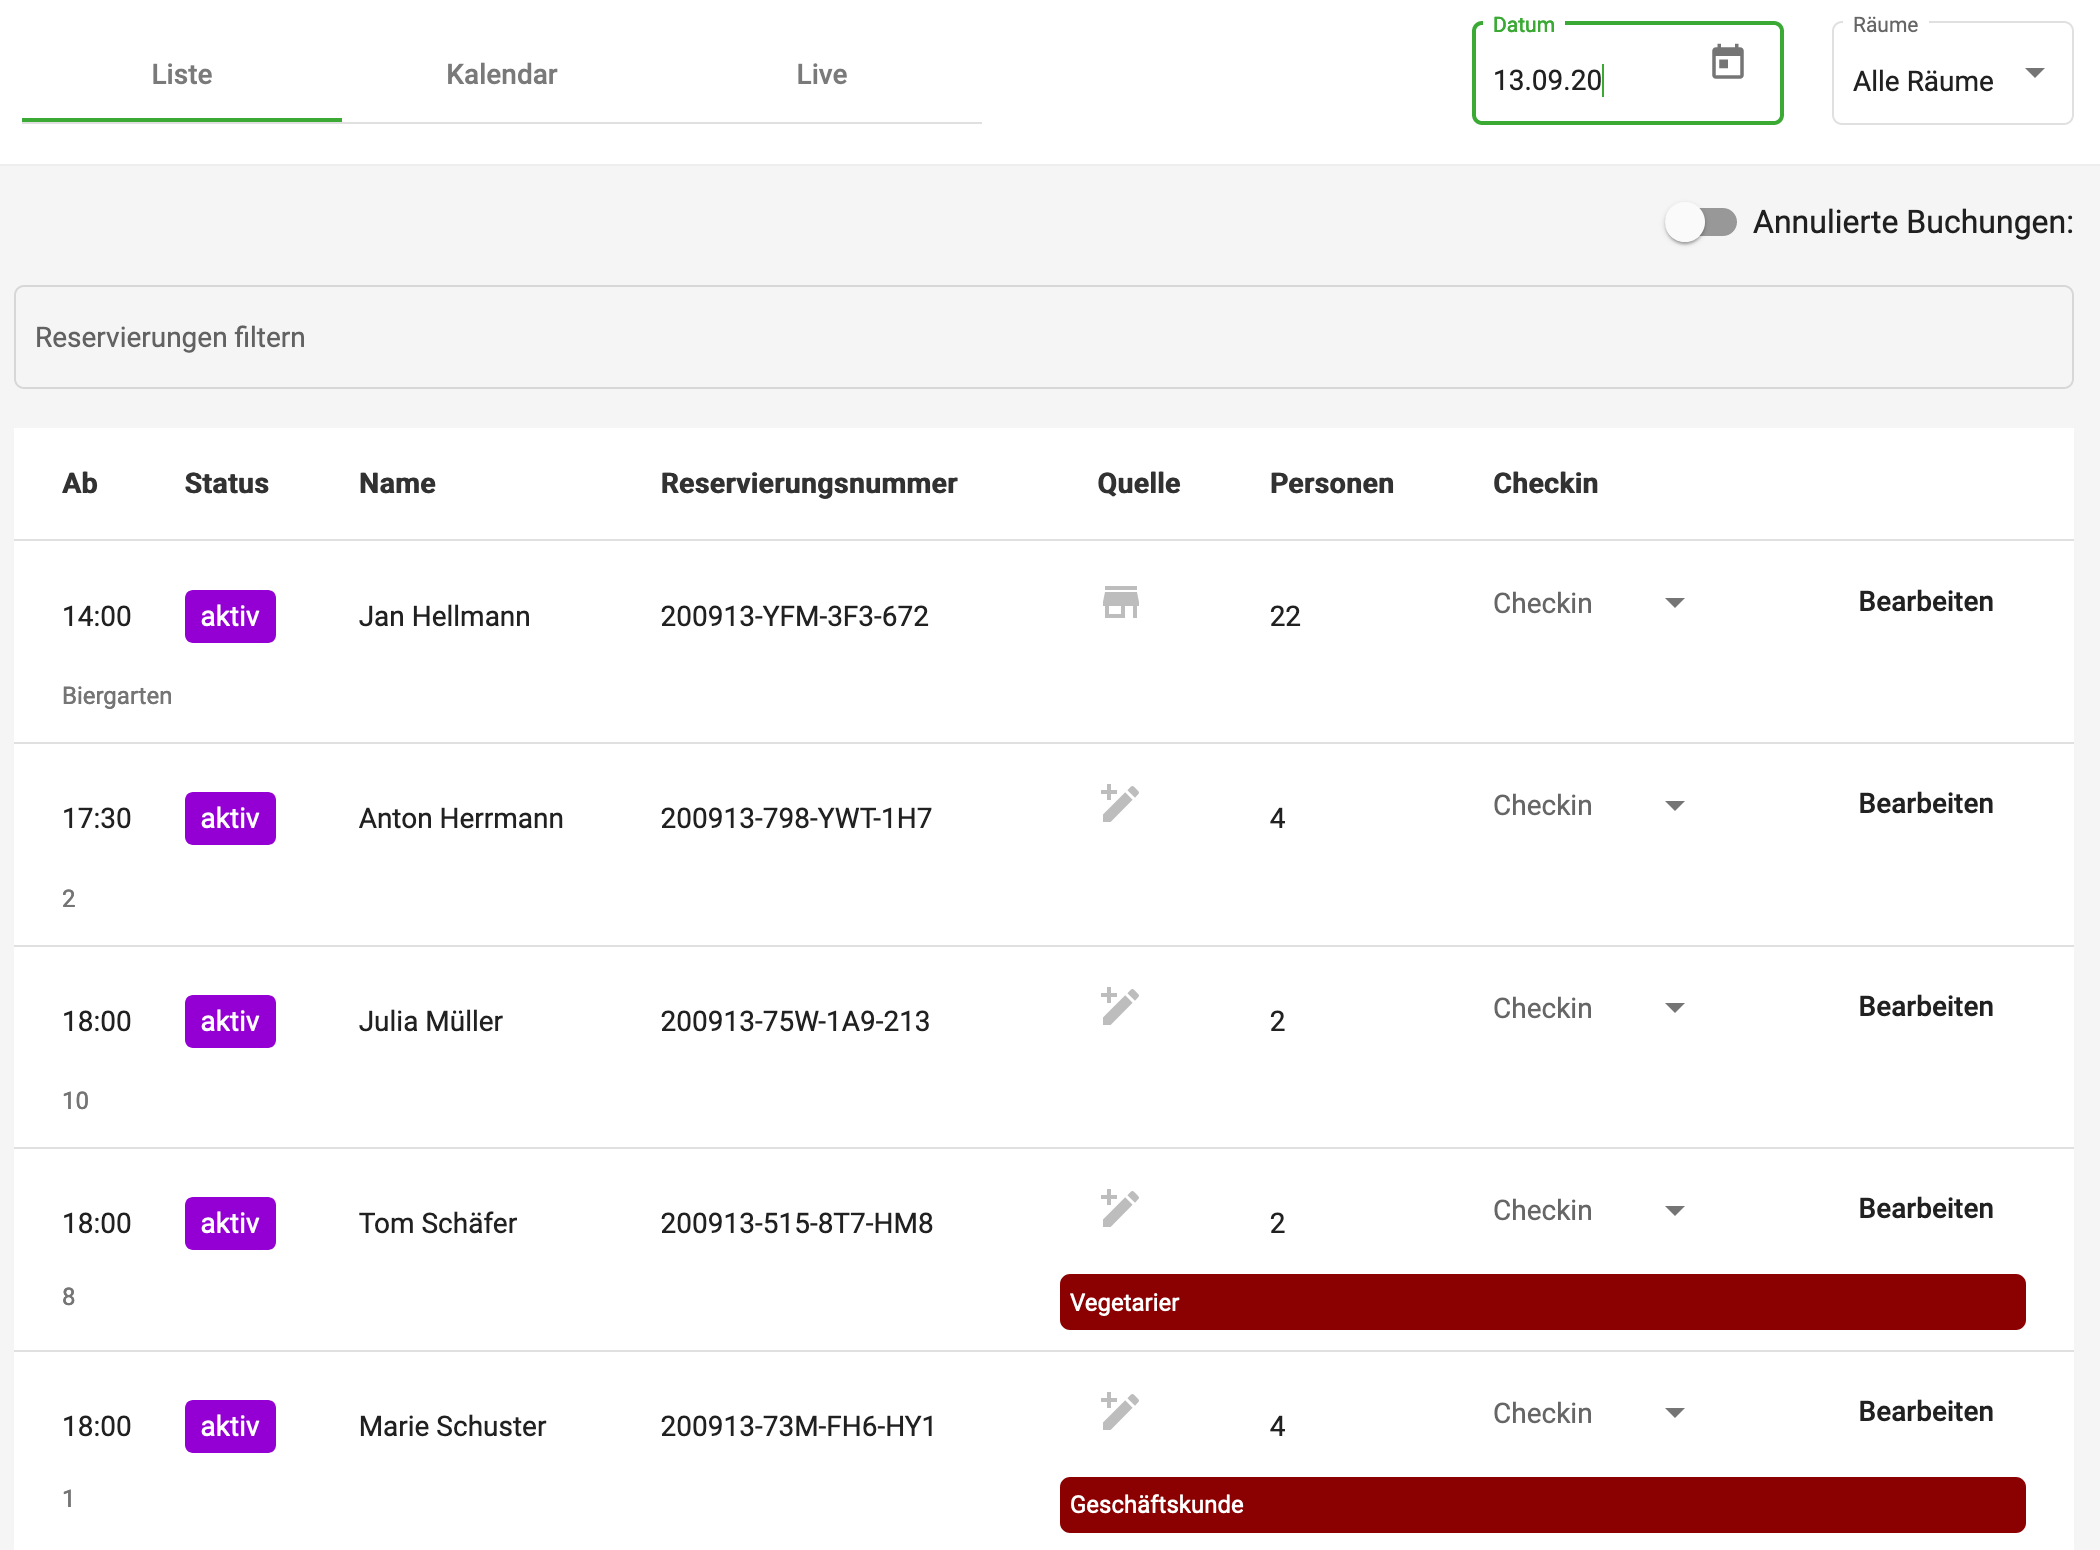Click the Annulierte Buchungen label
This screenshot has width=2100, height=1550.
(1913, 222)
